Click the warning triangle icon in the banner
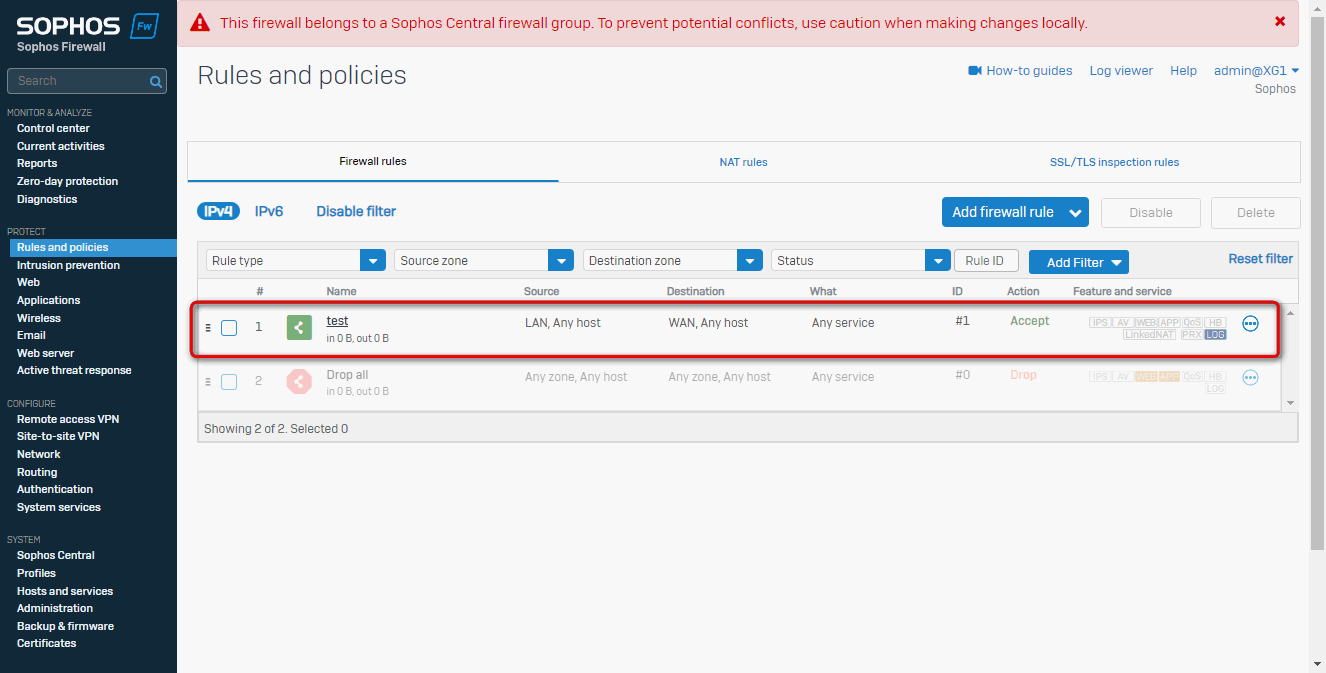This screenshot has height=673, width=1326. 200,22
